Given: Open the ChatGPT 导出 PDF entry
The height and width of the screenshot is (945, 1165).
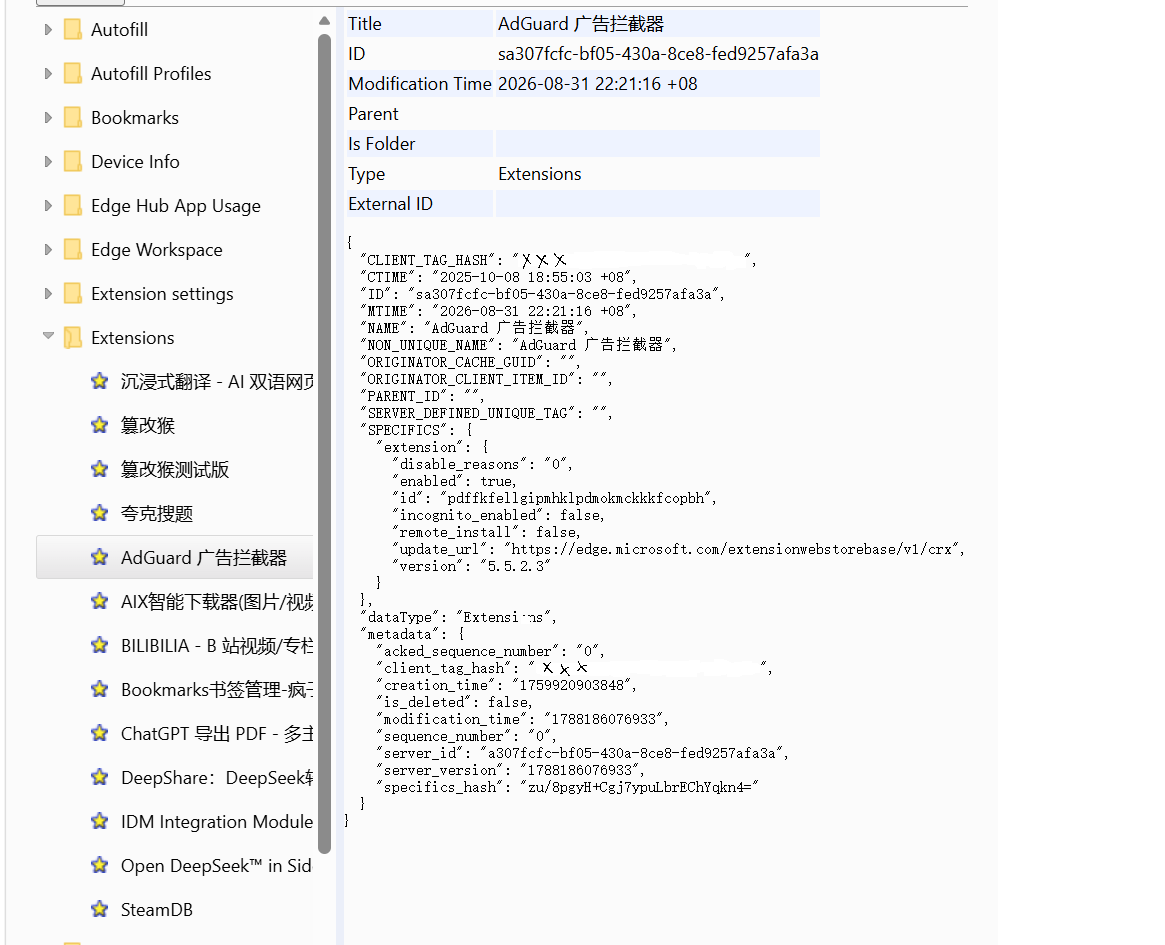Looking at the screenshot, I should (217, 733).
